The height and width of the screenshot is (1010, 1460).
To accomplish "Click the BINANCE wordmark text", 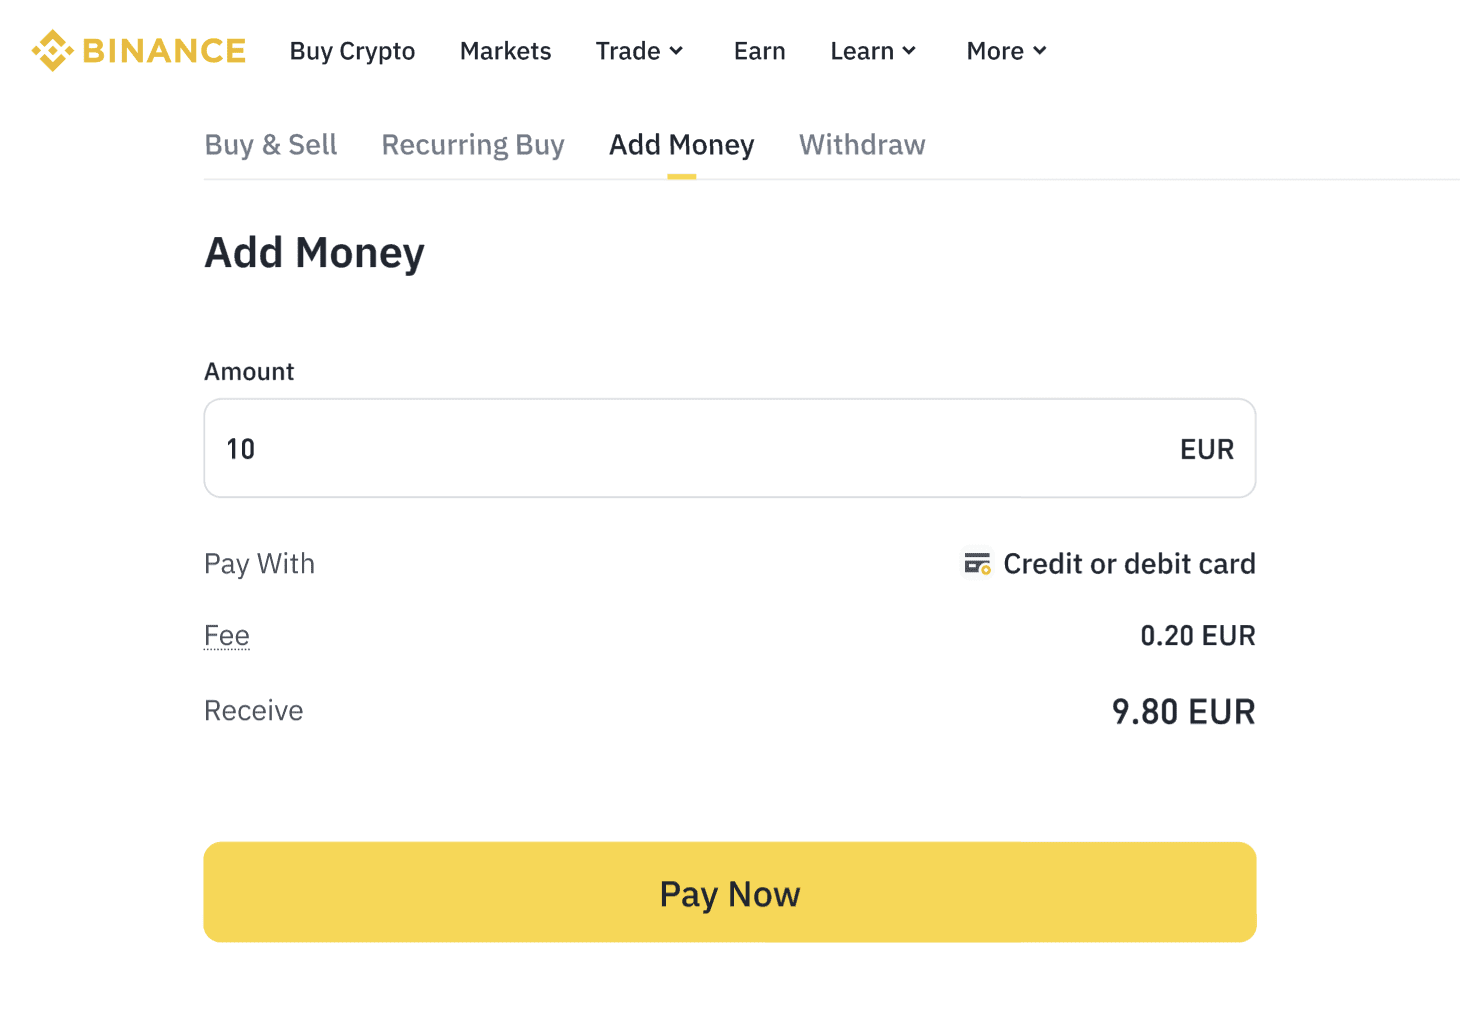I will [x=164, y=51].
